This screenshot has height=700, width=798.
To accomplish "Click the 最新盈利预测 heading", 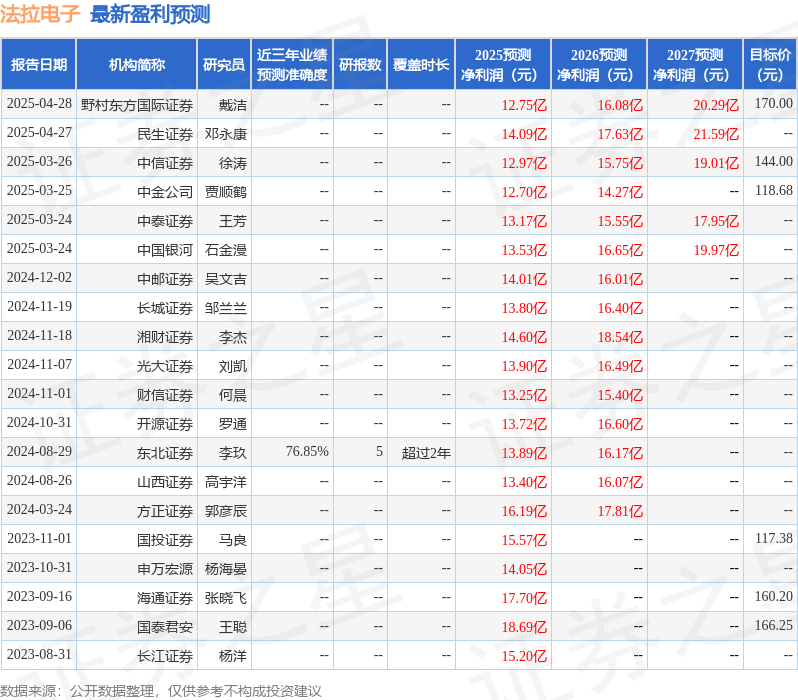I will [150, 14].
